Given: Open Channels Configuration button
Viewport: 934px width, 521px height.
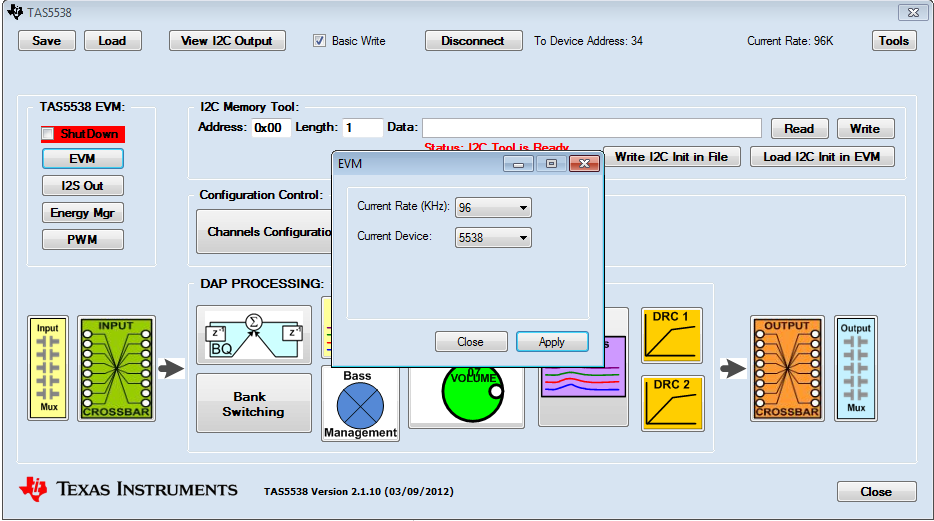Looking at the screenshot, I should 264,232.
